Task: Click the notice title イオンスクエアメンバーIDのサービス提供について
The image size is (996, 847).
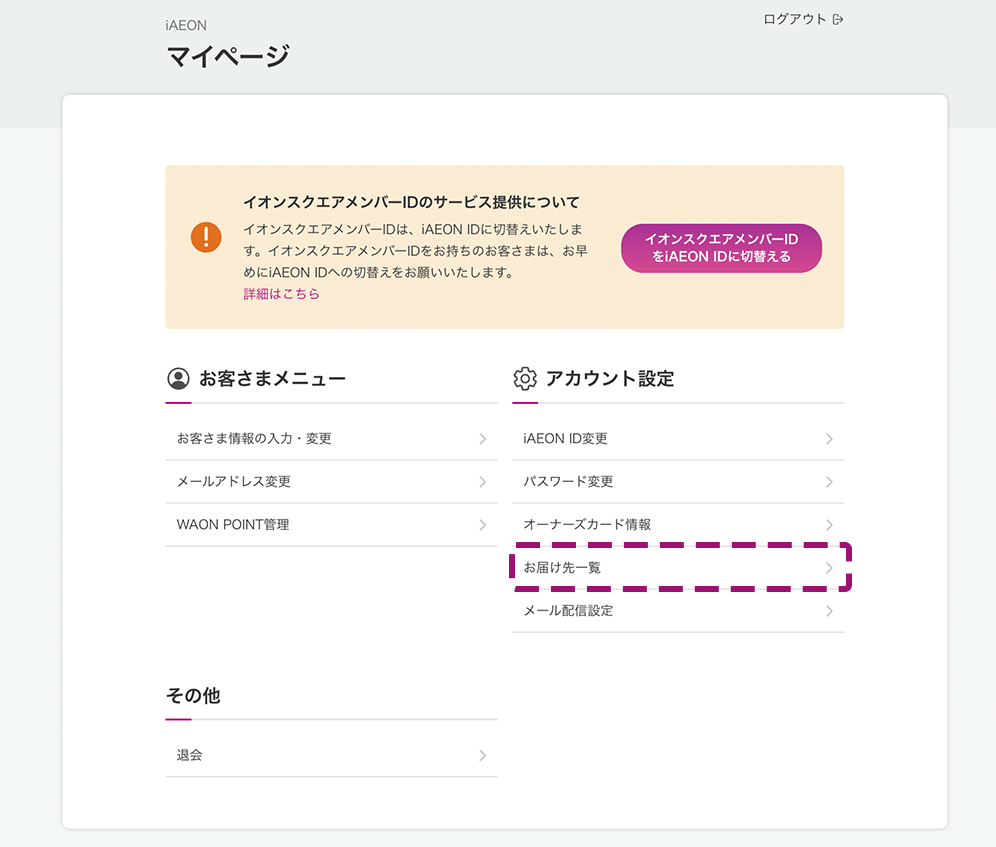Action: (x=412, y=202)
